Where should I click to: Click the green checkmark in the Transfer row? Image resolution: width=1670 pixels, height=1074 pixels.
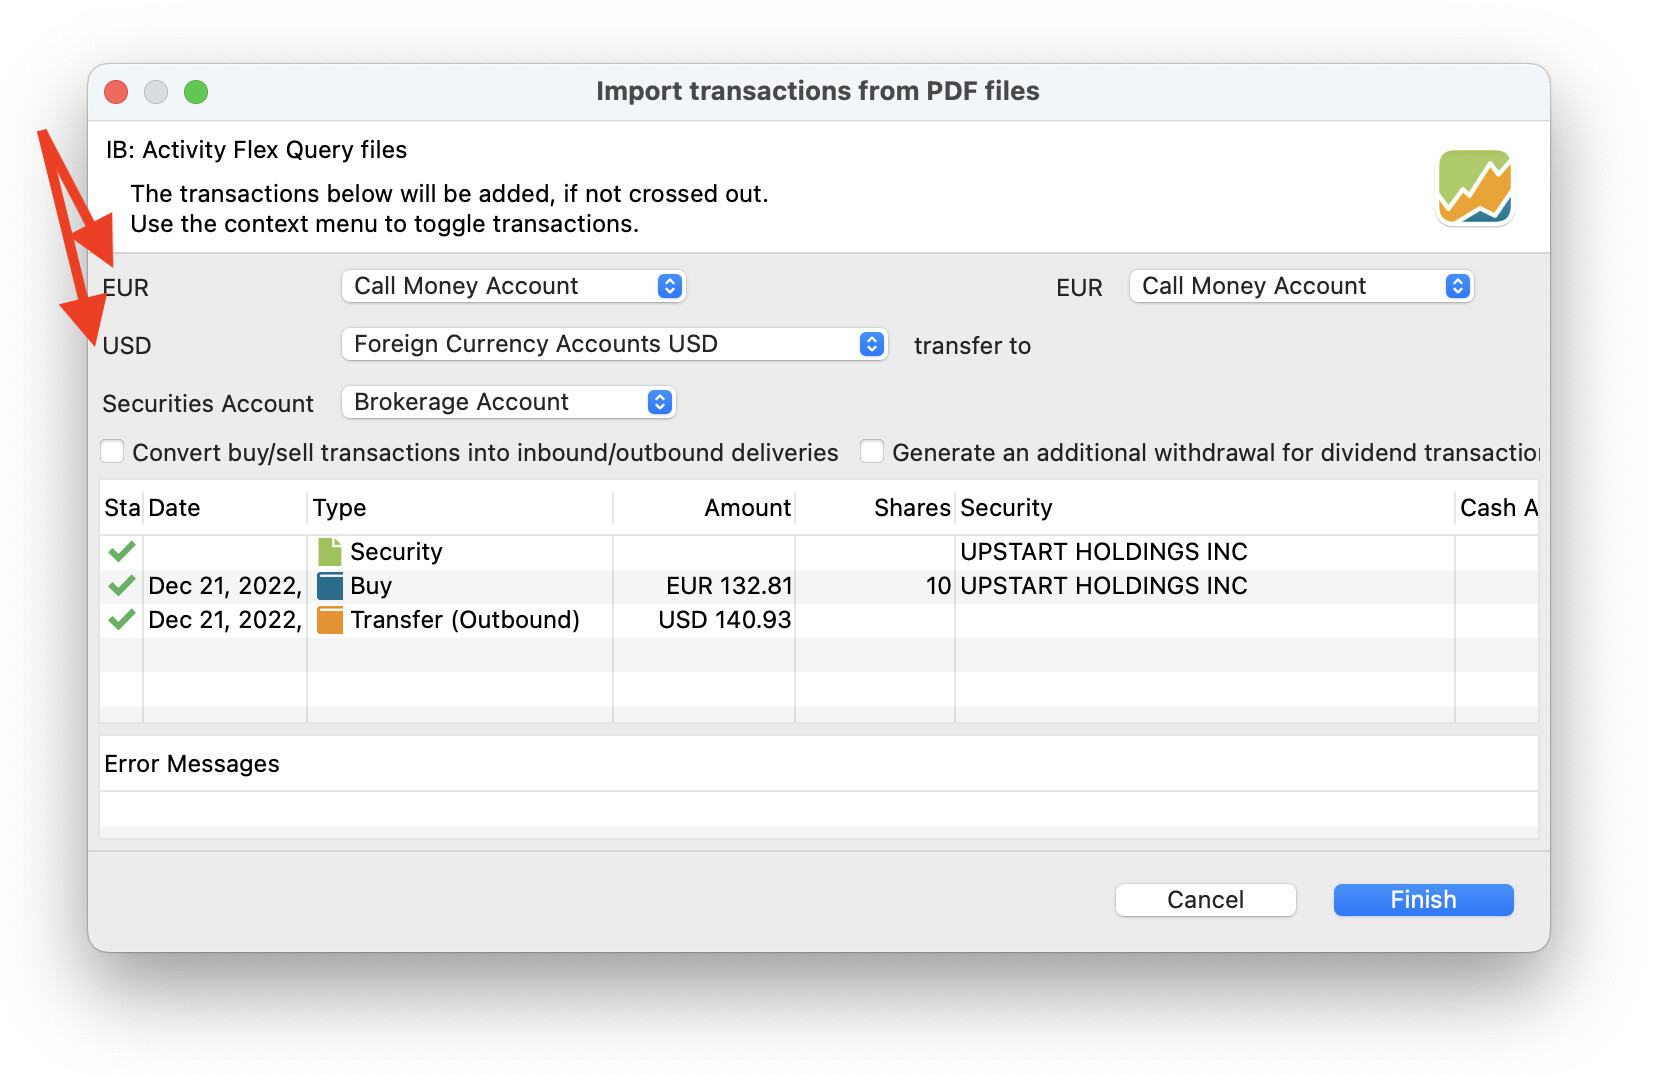tap(122, 620)
